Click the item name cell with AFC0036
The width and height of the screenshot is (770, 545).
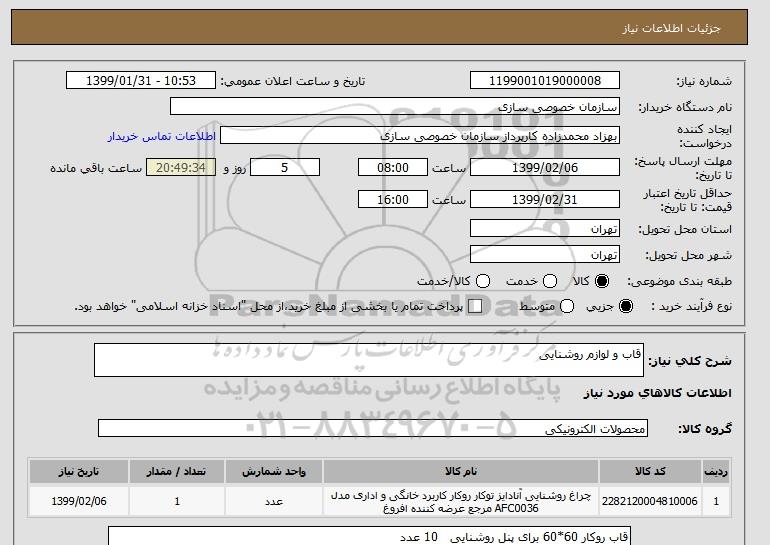[461, 501]
